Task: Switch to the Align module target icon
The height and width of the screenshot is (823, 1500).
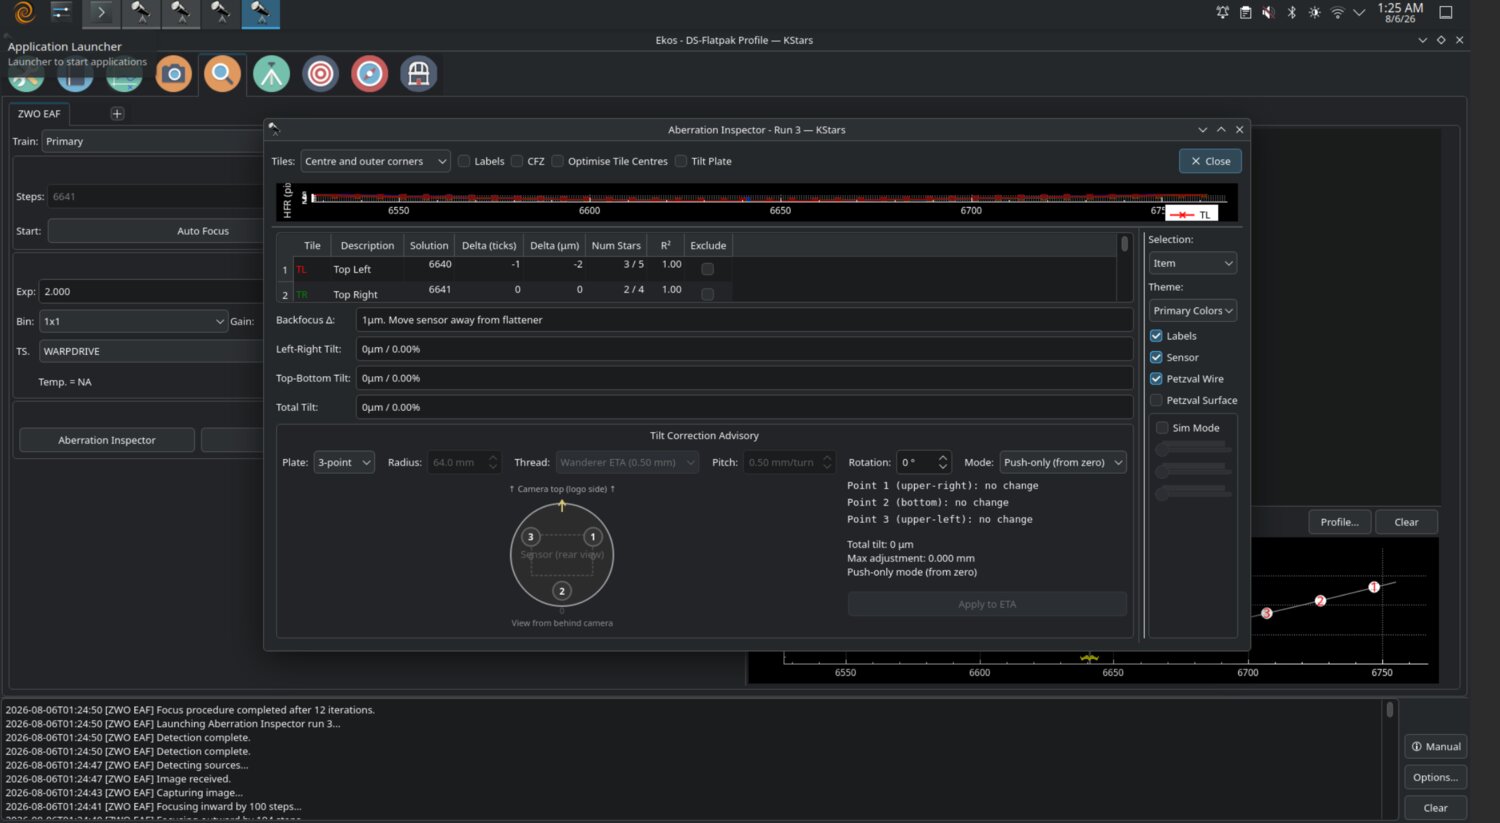Action: (x=320, y=74)
